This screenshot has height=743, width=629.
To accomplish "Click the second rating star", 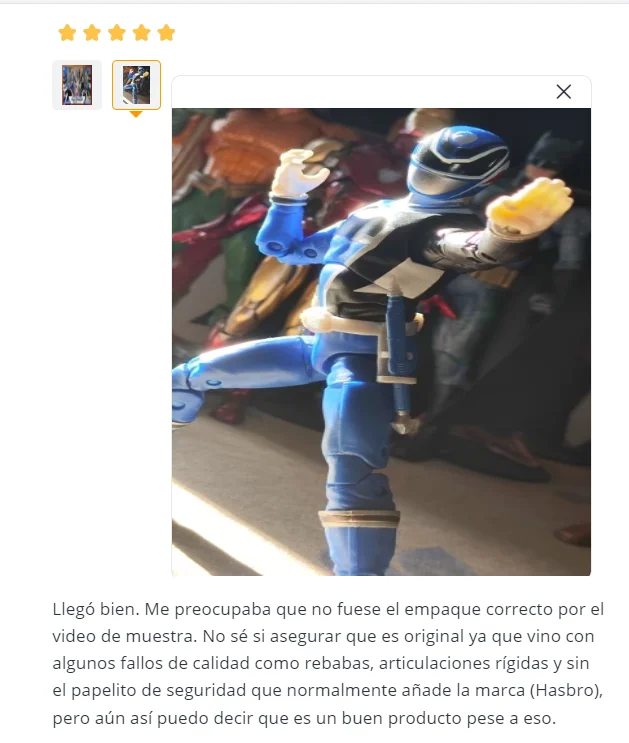I will (x=92, y=33).
